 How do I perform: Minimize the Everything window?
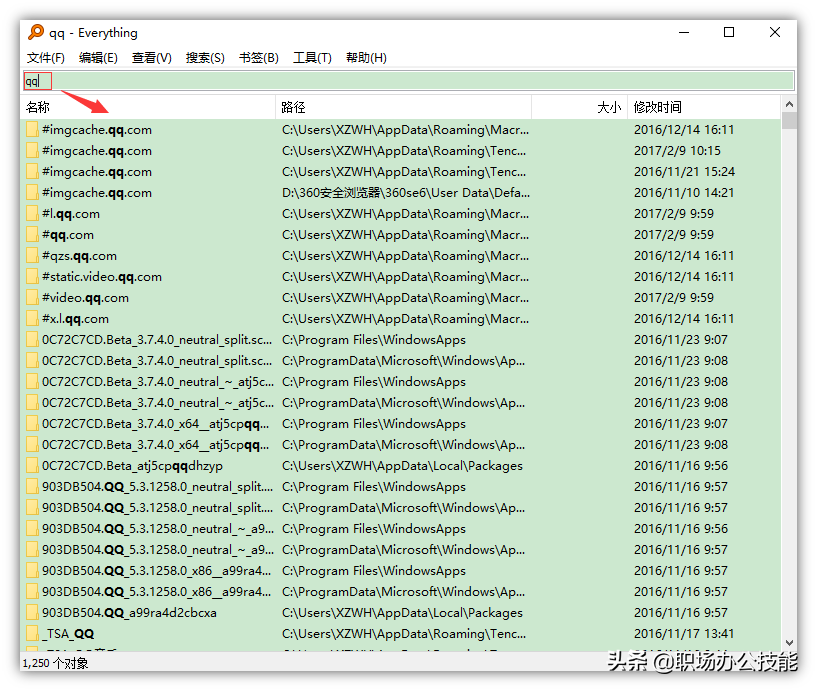[684, 32]
